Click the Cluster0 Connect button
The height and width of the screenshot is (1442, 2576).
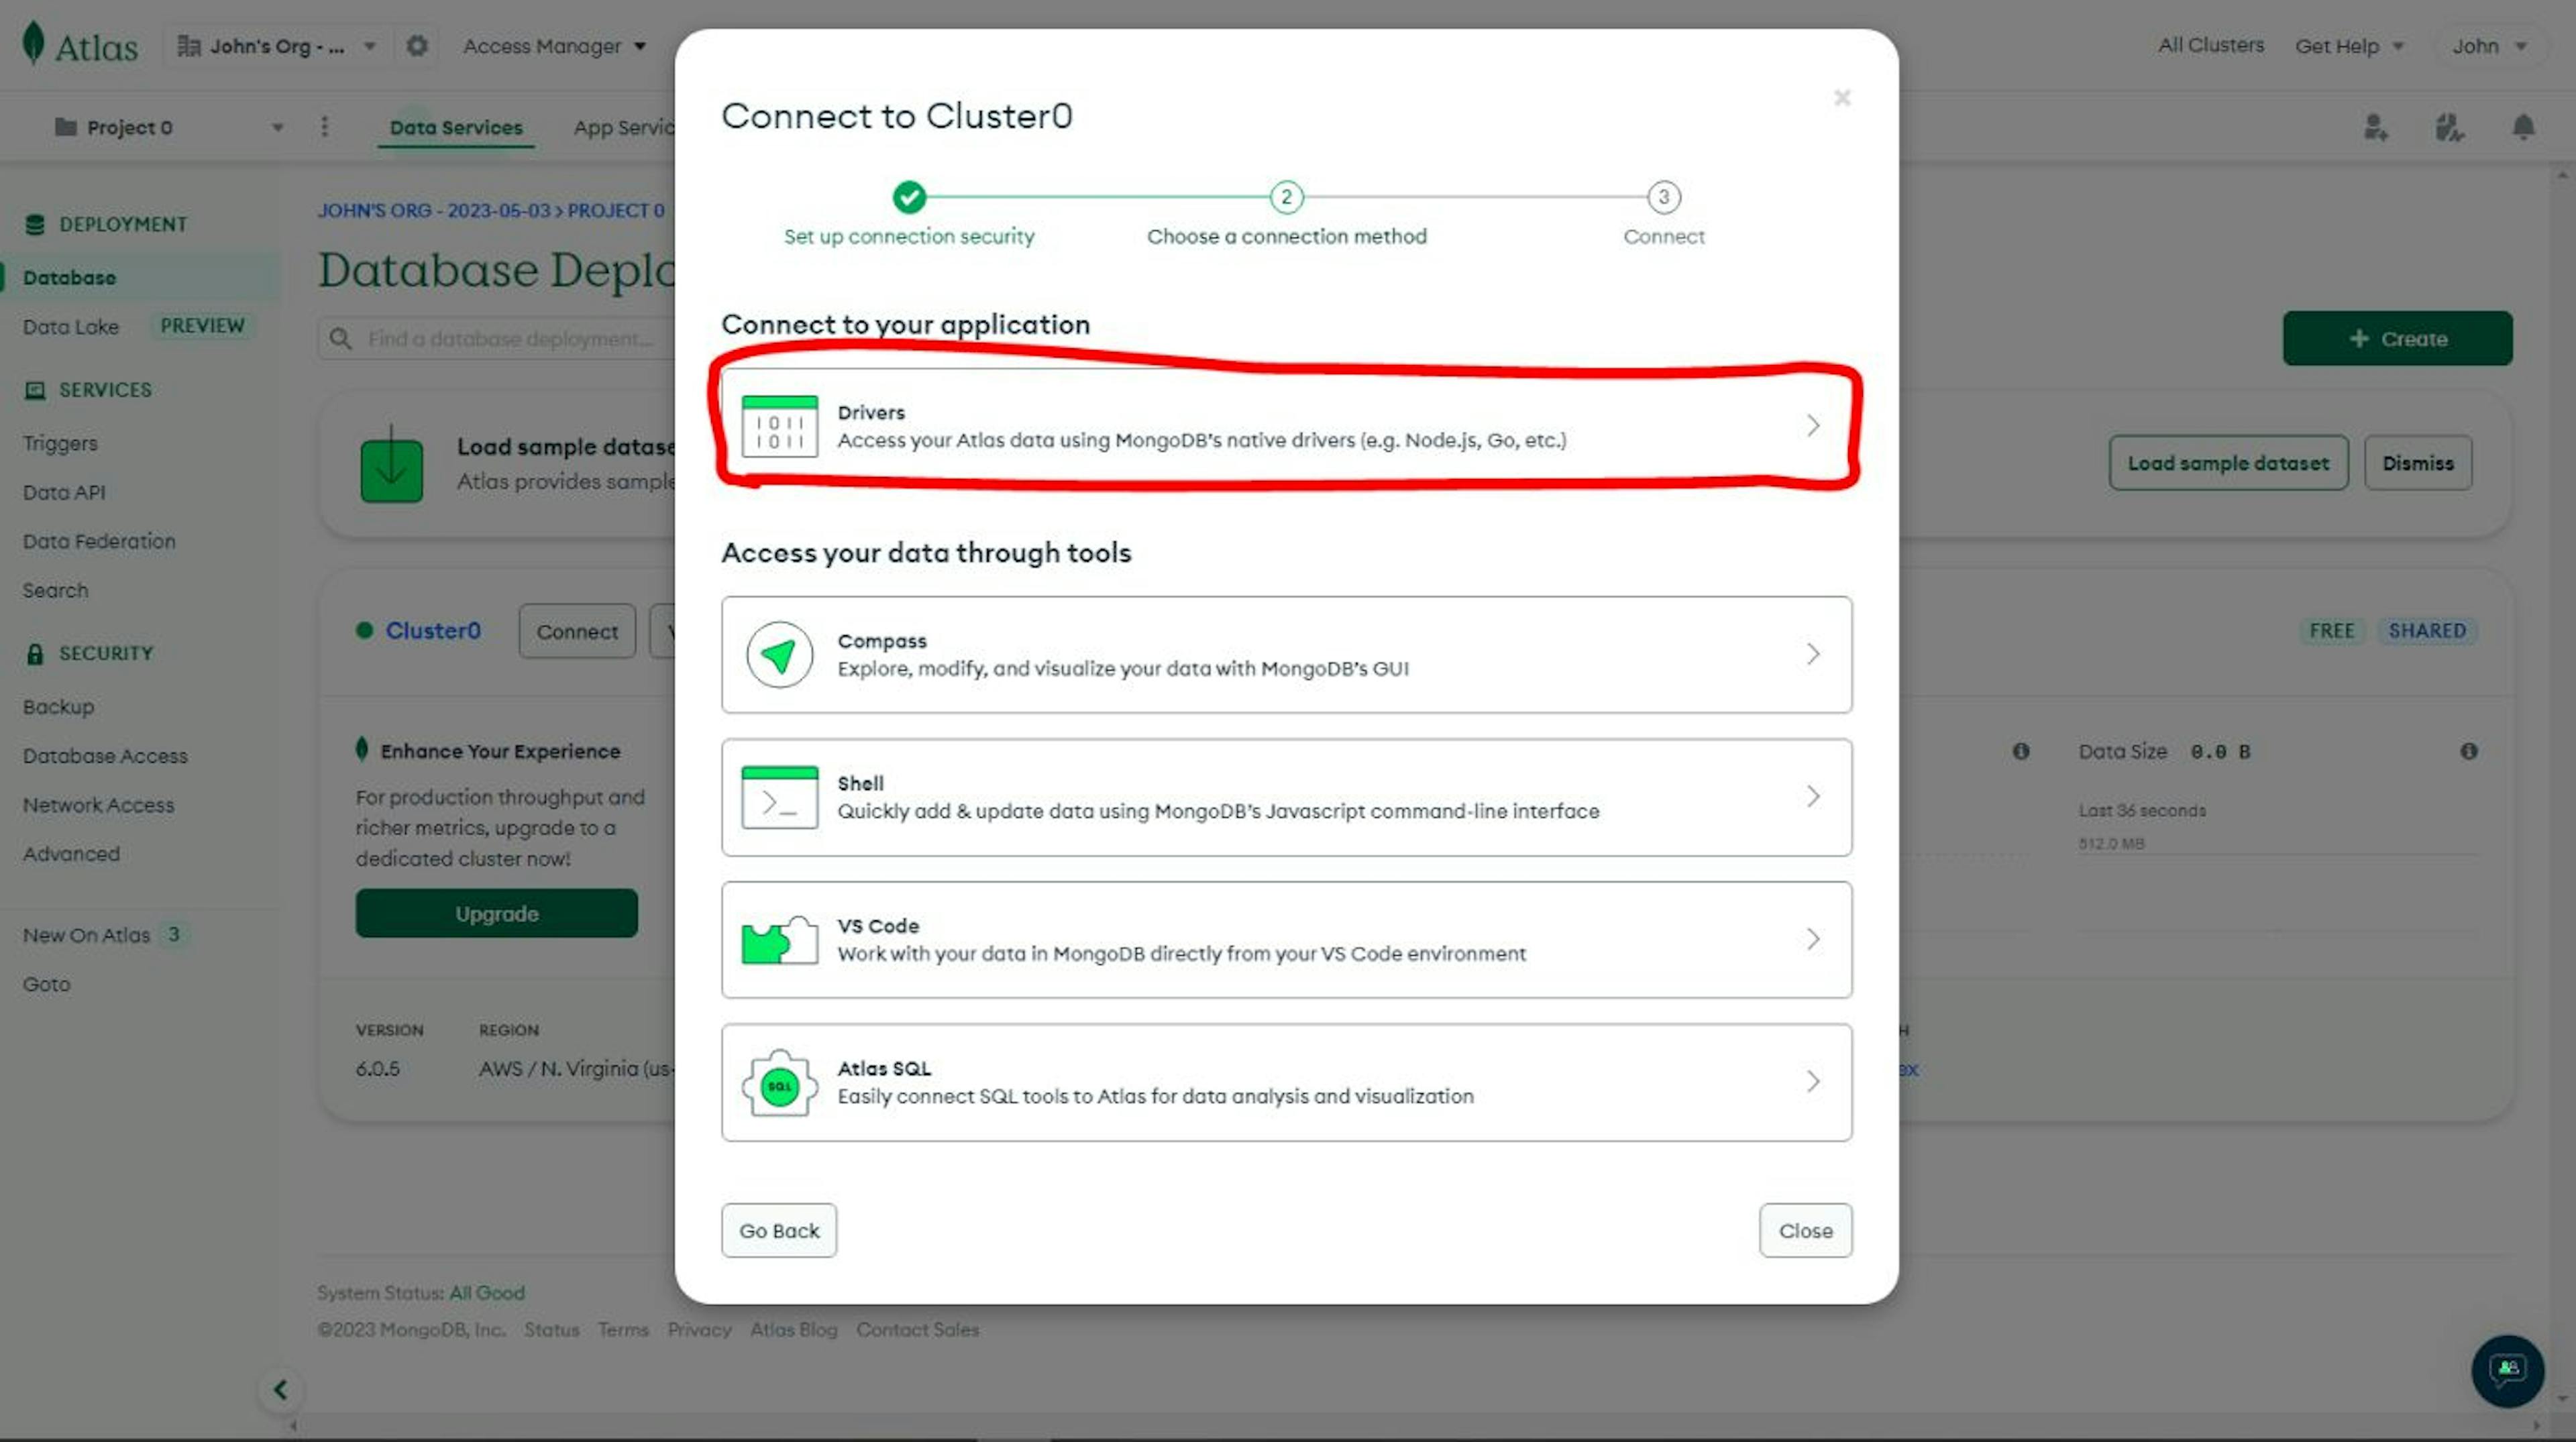[577, 631]
